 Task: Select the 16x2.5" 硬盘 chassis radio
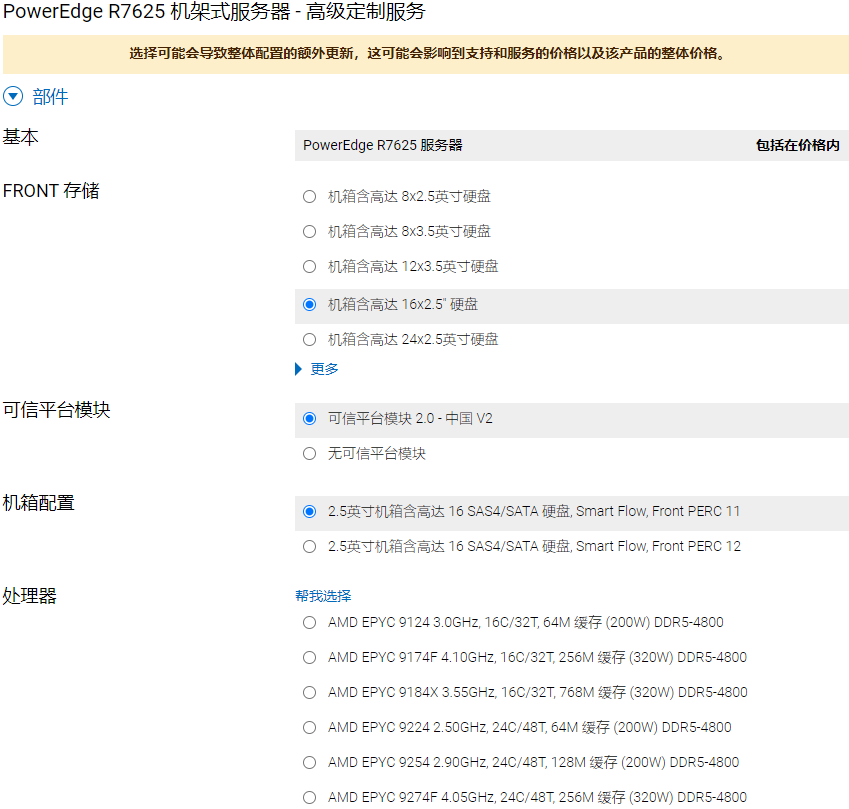pyautogui.click(x=309, y=304)
